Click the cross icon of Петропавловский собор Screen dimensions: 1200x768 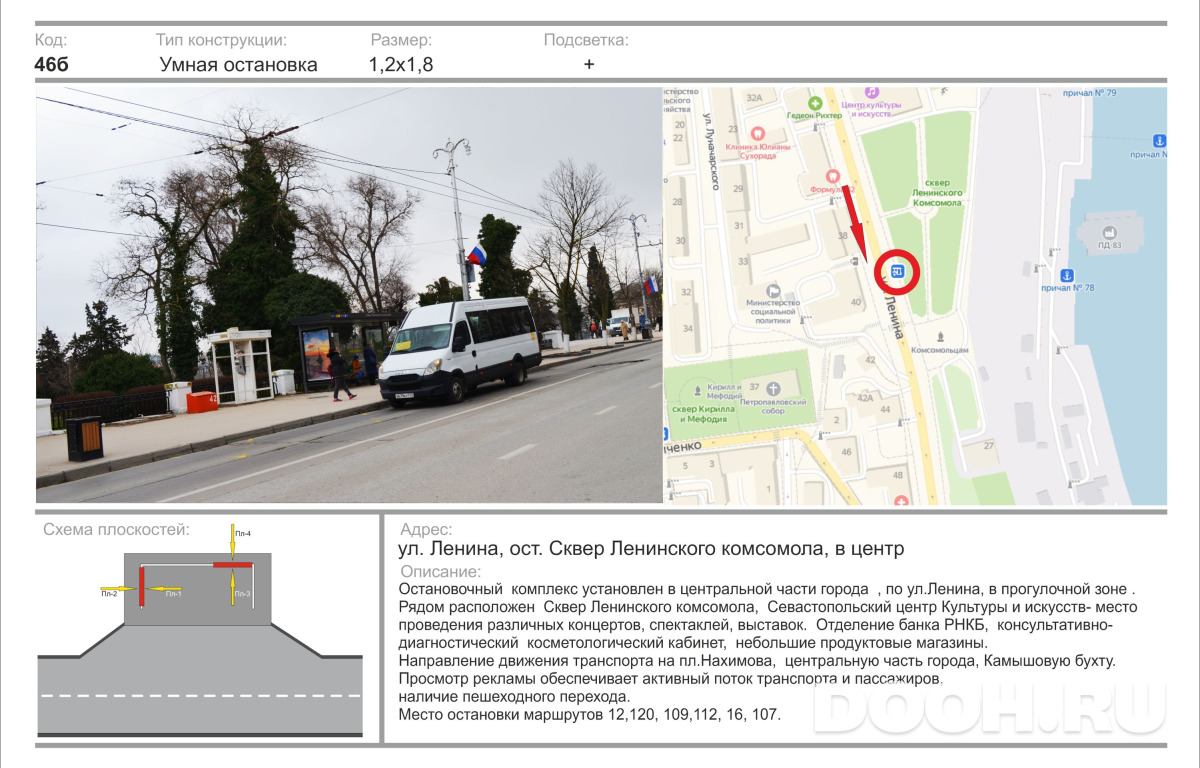[772, 387]
